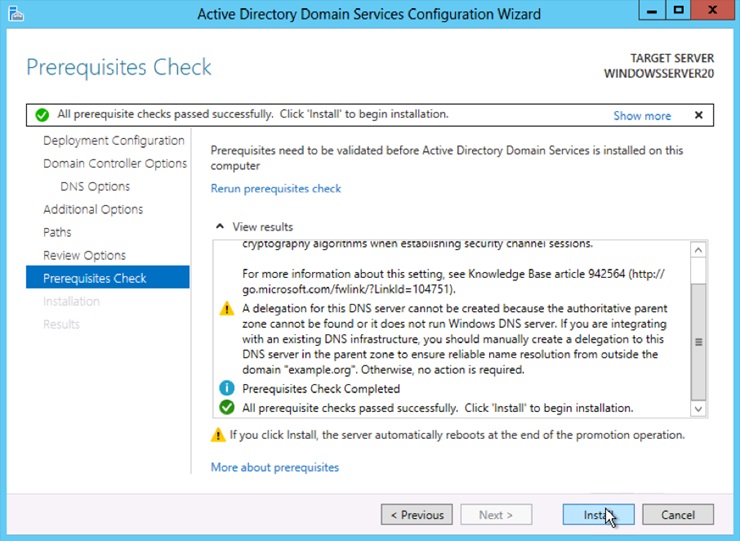Open More about prerequisites link
The image size is (740, 541).
275,467
